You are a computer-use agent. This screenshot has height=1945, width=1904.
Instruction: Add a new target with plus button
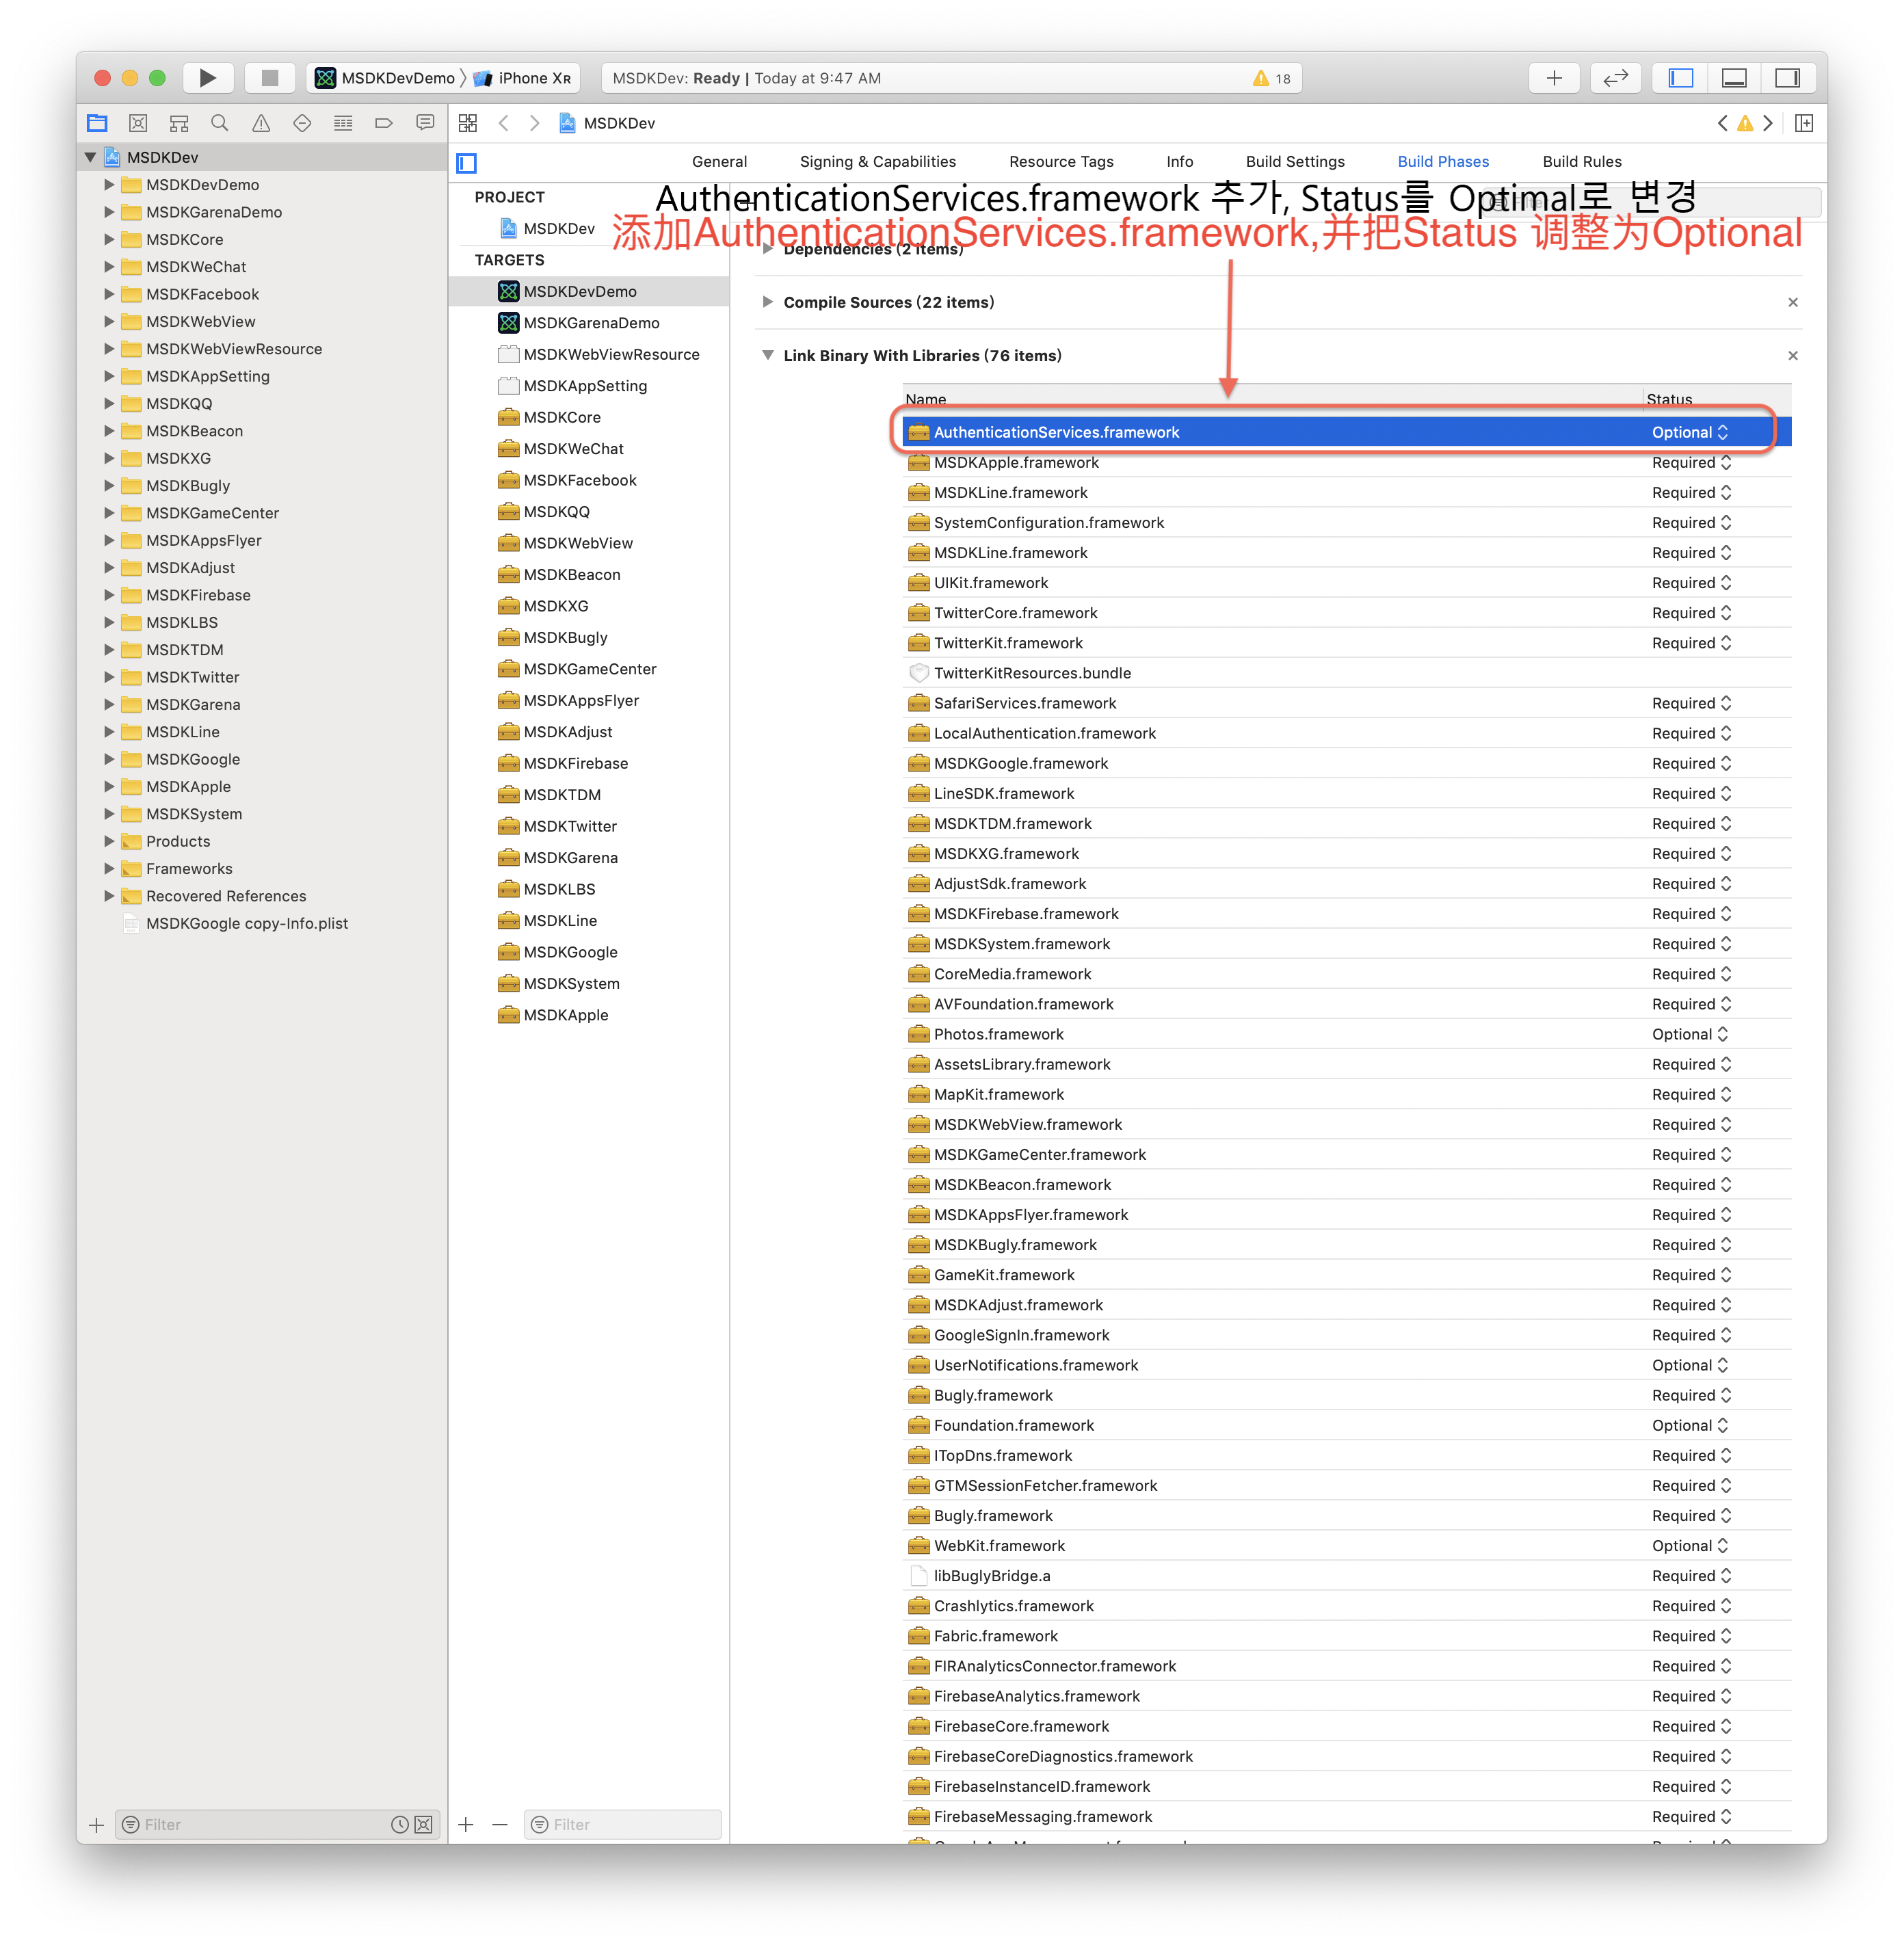(x=466, y=1824)
